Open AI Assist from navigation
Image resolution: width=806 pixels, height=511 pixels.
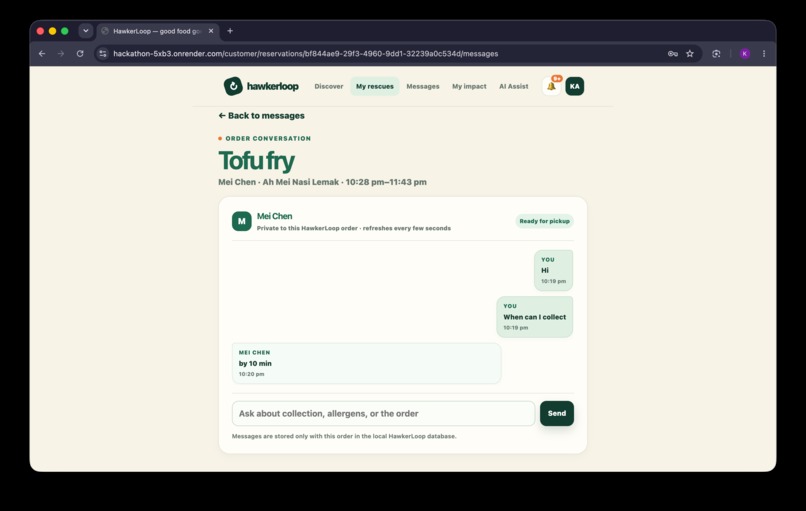(x=514, y=86)
